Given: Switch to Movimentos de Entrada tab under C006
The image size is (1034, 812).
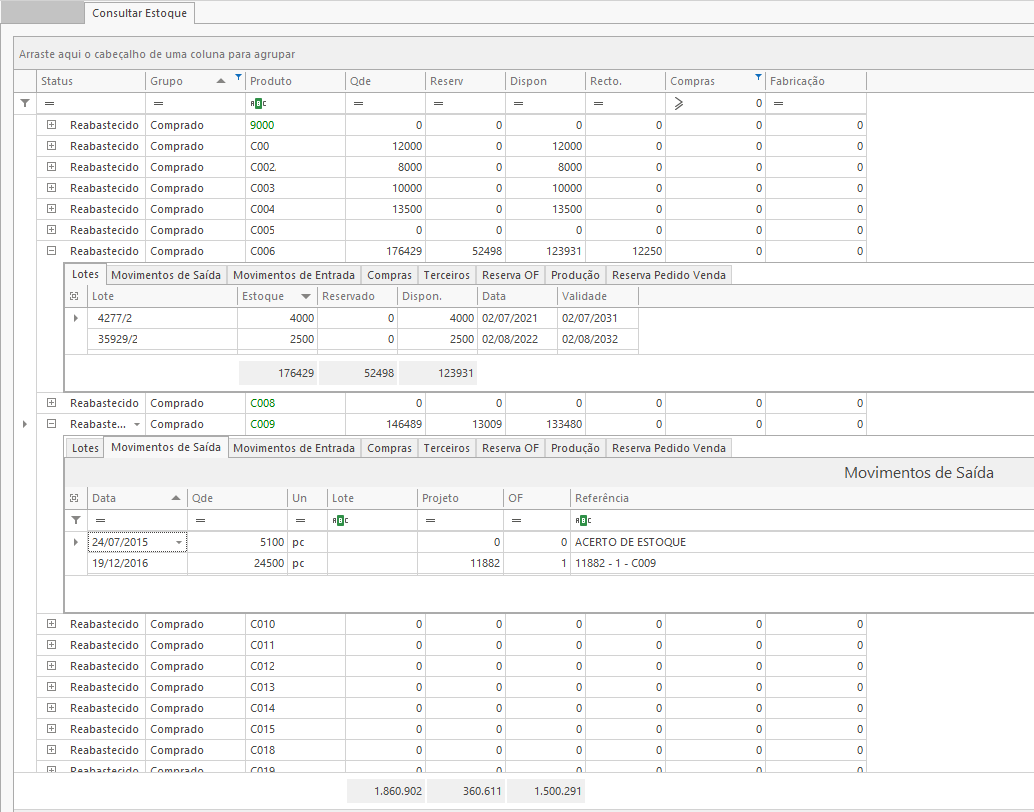Looking at the screenshot, I should pos(293,275).
